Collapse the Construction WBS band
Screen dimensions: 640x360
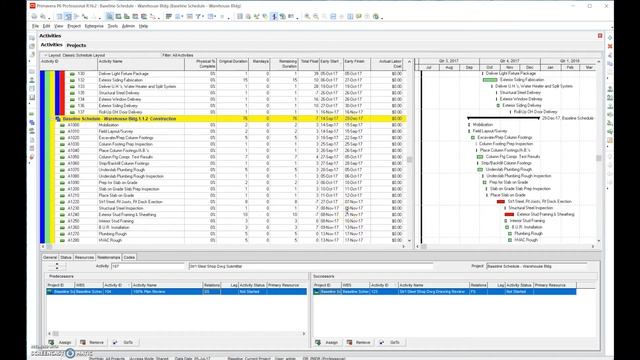53,119
